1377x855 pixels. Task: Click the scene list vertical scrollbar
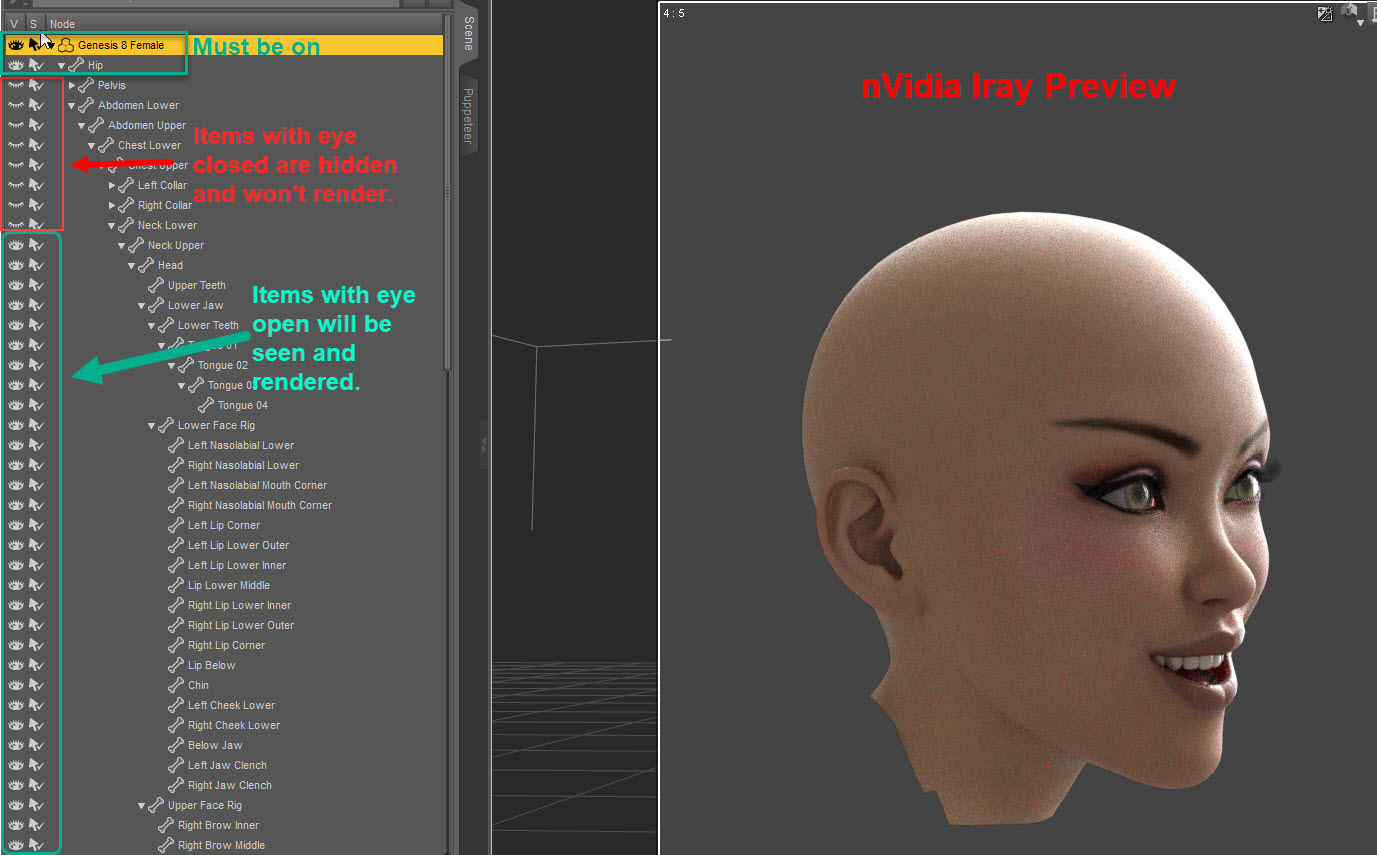(447, 200)
